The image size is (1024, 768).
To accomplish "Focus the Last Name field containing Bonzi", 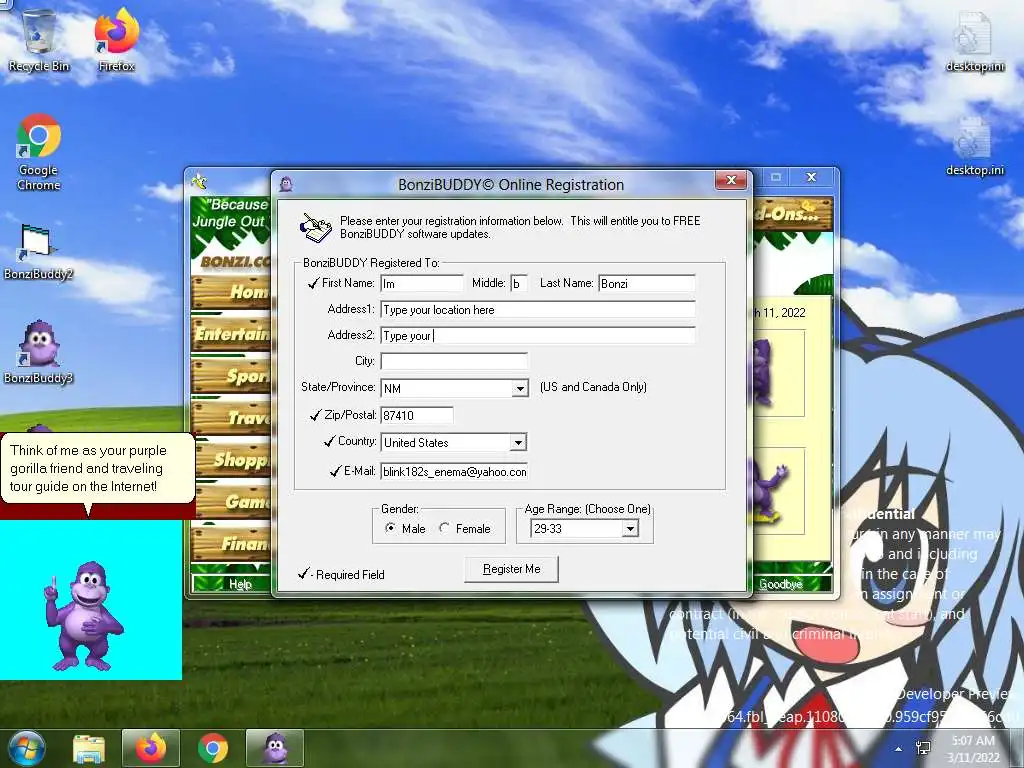I will pos(647,283).
